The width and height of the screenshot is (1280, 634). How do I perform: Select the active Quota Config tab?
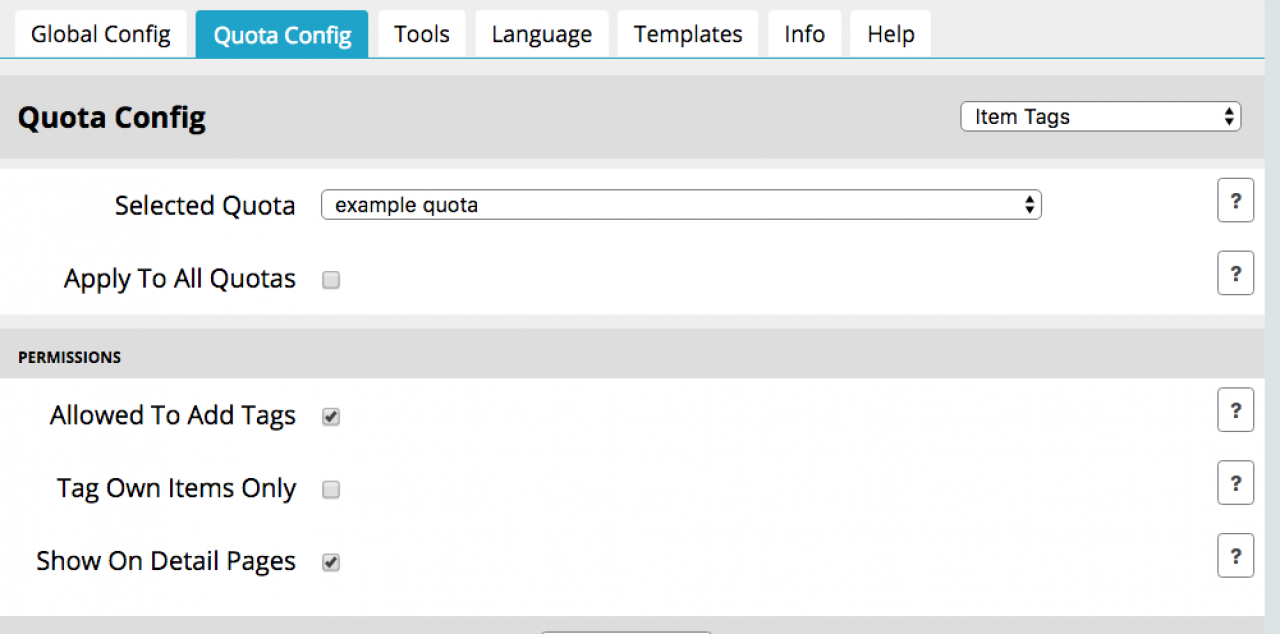[x=282, y=35]
